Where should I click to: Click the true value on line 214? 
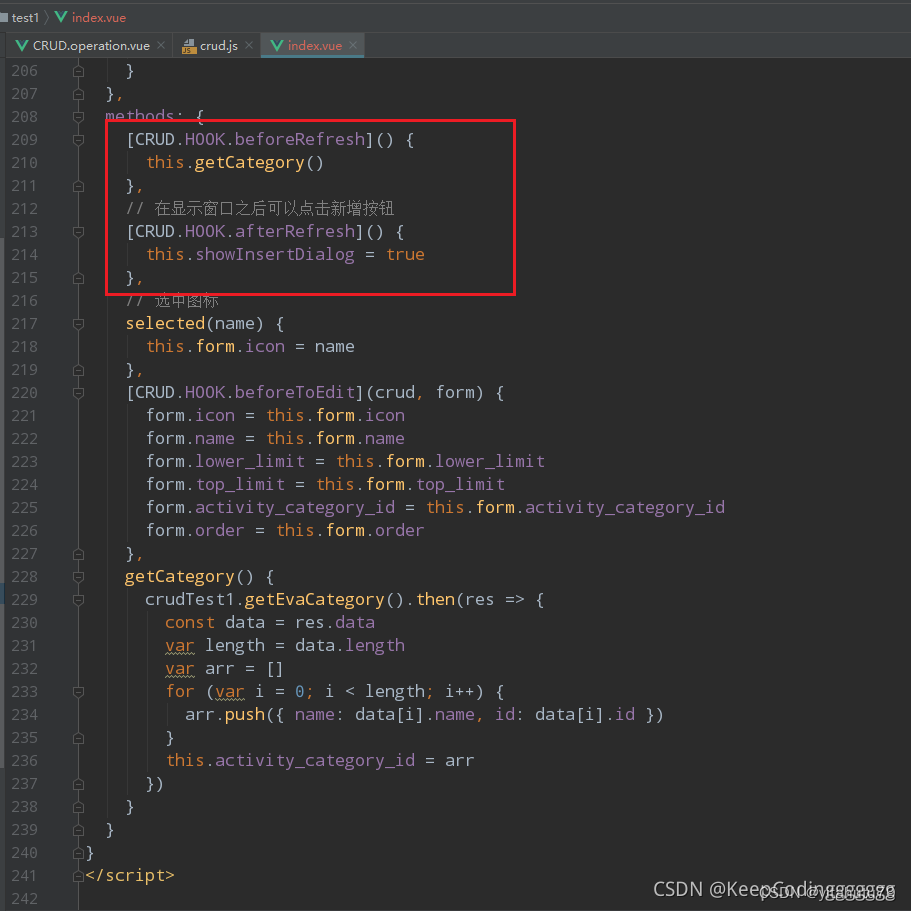pyautogui.click(x=405, y=254)
